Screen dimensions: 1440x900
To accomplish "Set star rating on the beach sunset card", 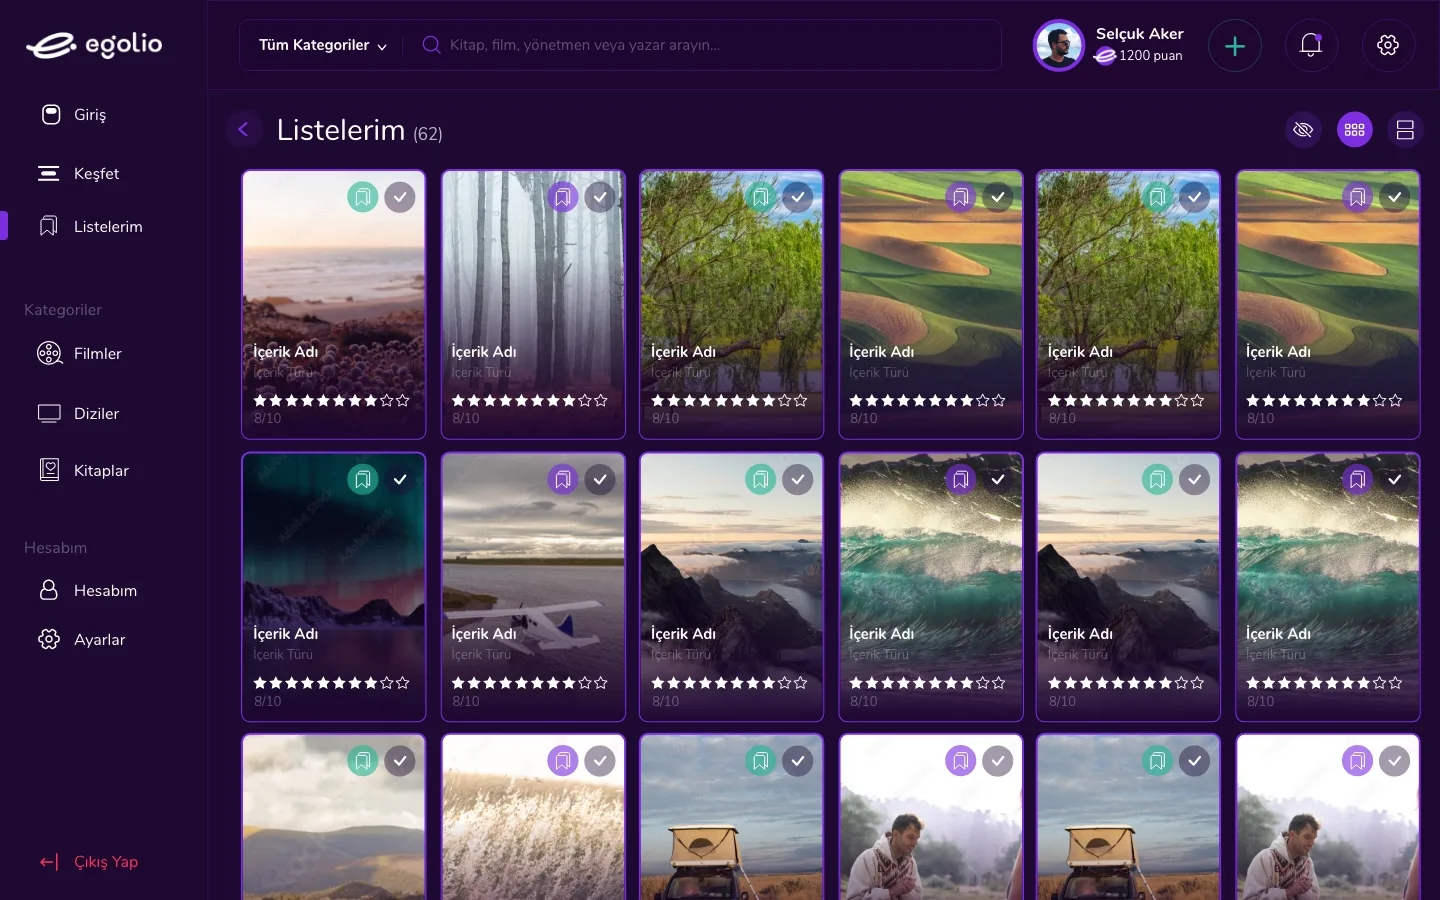I will click(x=332, y=400).
